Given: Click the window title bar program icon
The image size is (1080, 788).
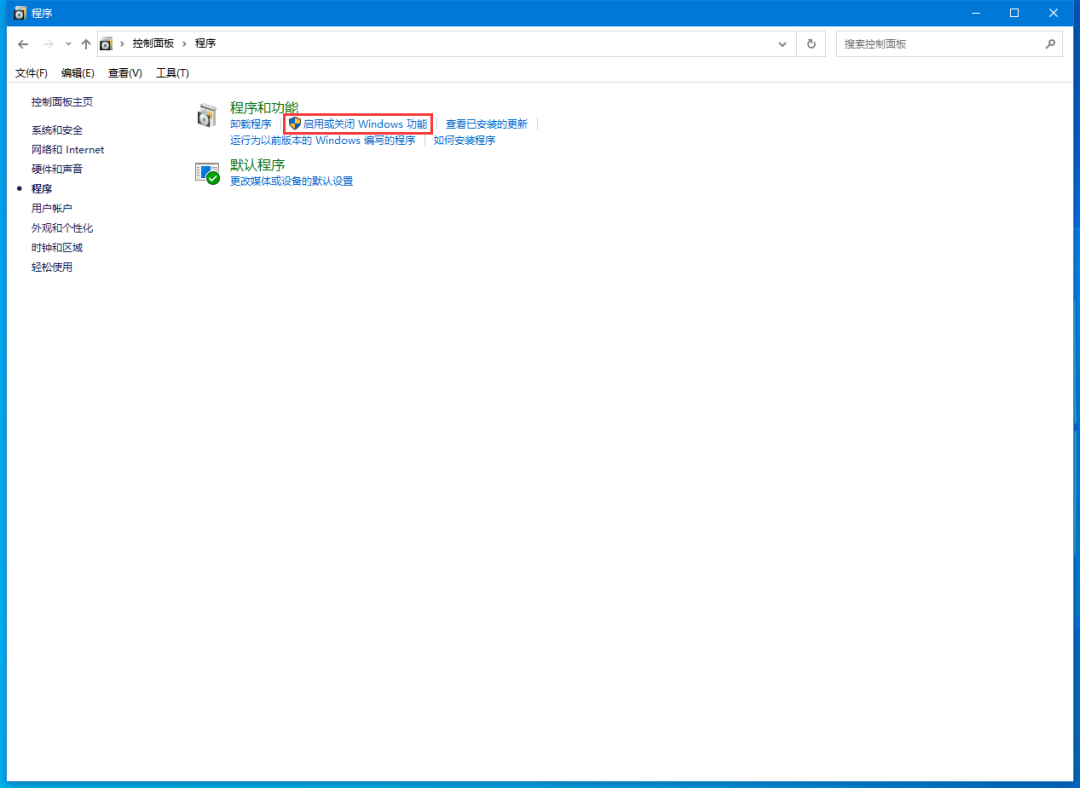Looking at the screenshot, I should point(20,13).
